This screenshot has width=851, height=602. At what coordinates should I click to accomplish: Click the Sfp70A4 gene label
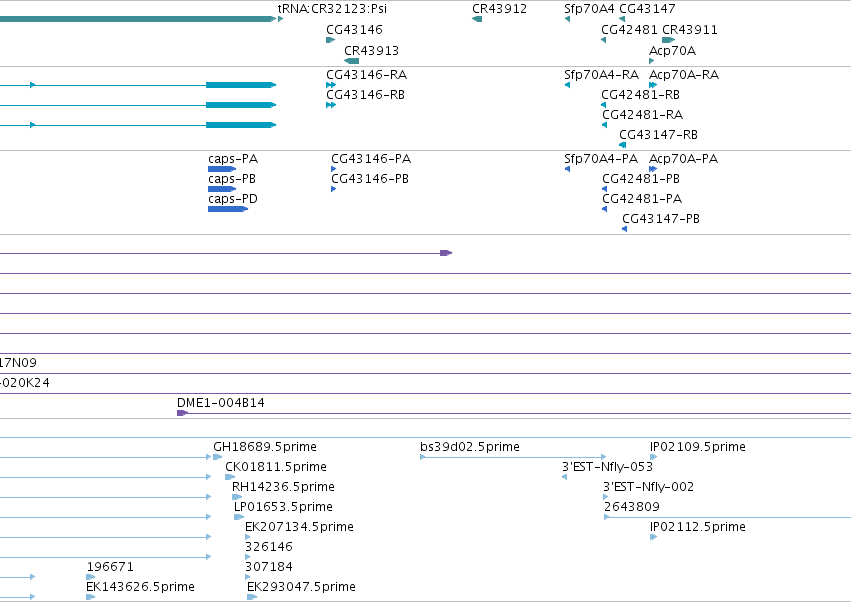coord(589,9)
